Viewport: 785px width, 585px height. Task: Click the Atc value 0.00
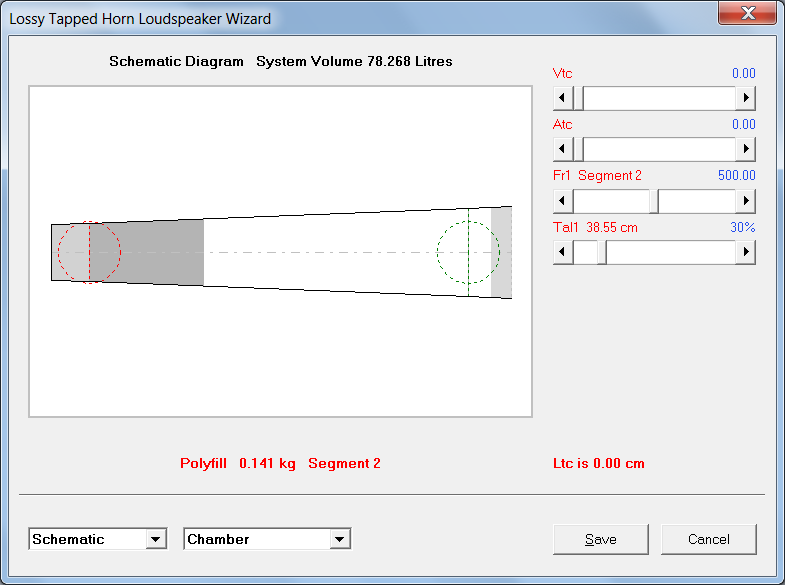[x=743, y=125]
